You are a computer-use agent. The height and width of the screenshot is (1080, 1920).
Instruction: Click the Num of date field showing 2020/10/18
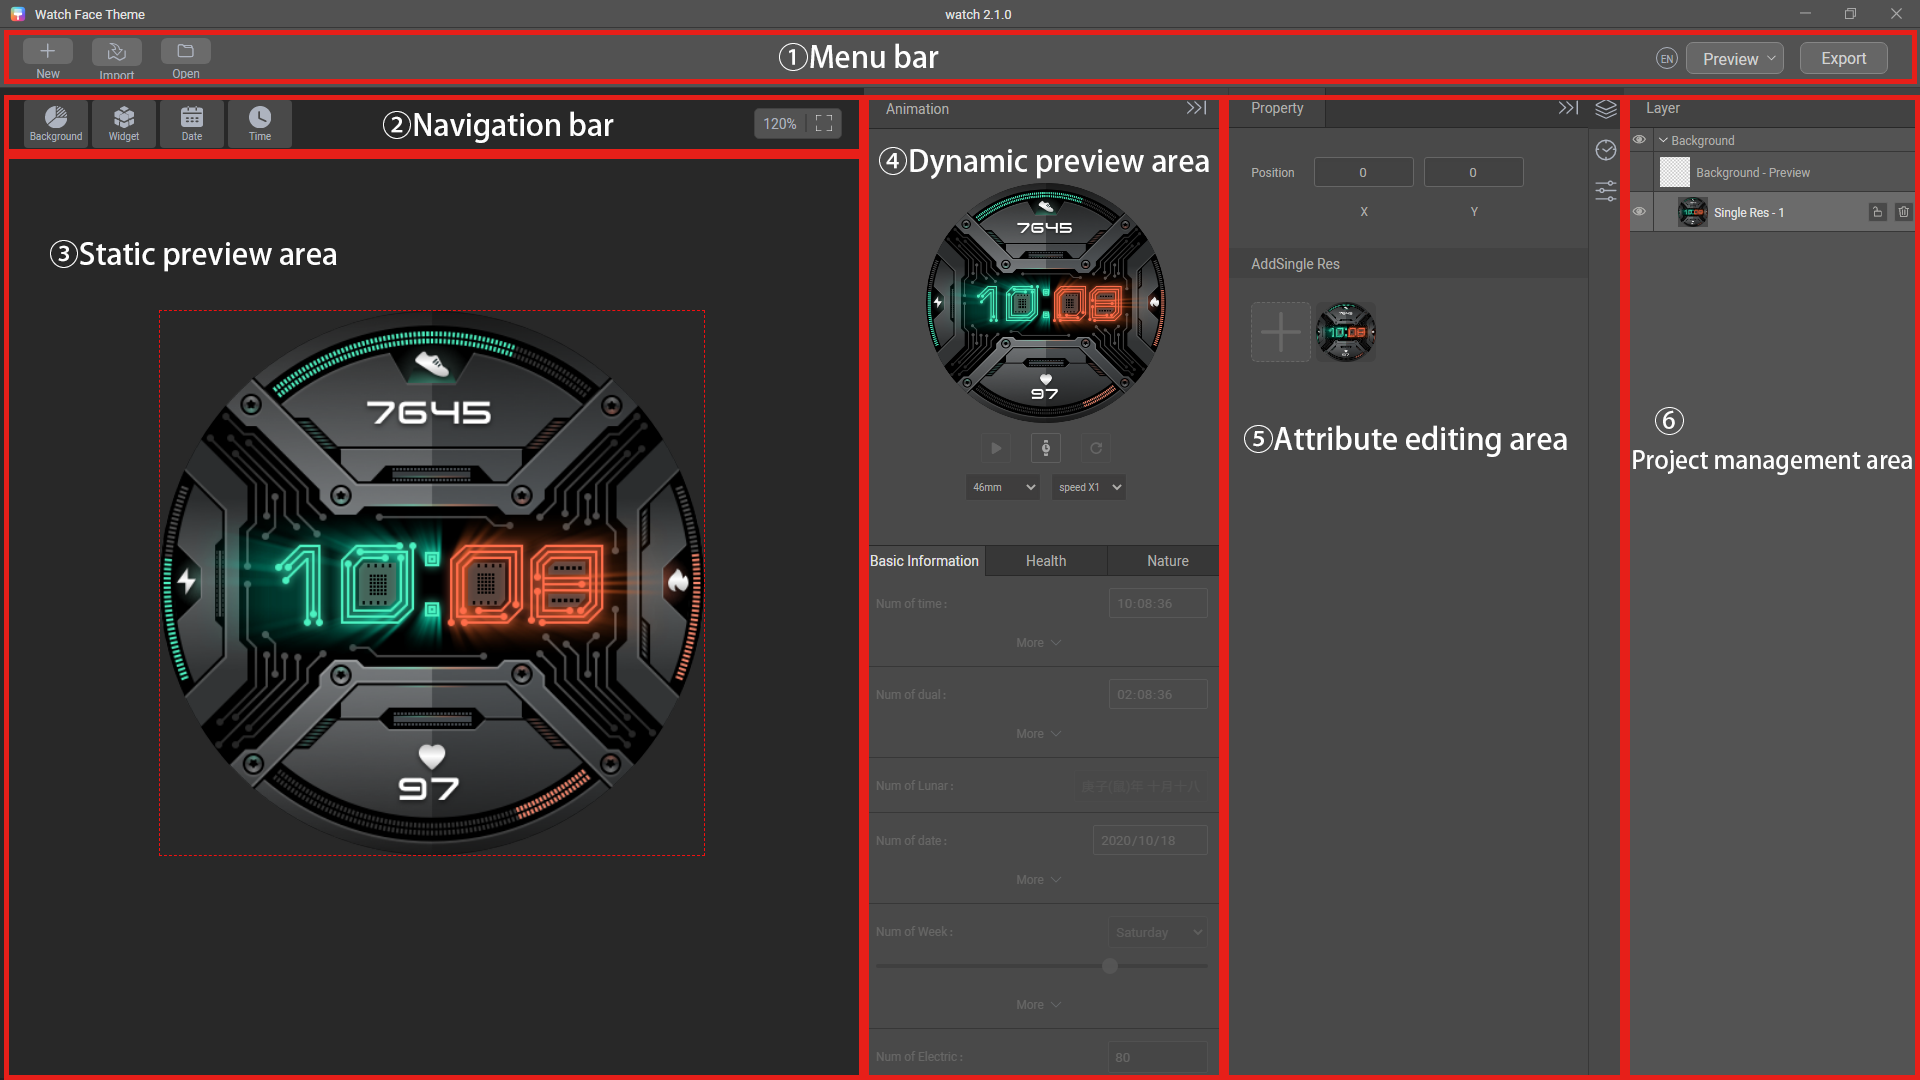[x=1150, y=841]
